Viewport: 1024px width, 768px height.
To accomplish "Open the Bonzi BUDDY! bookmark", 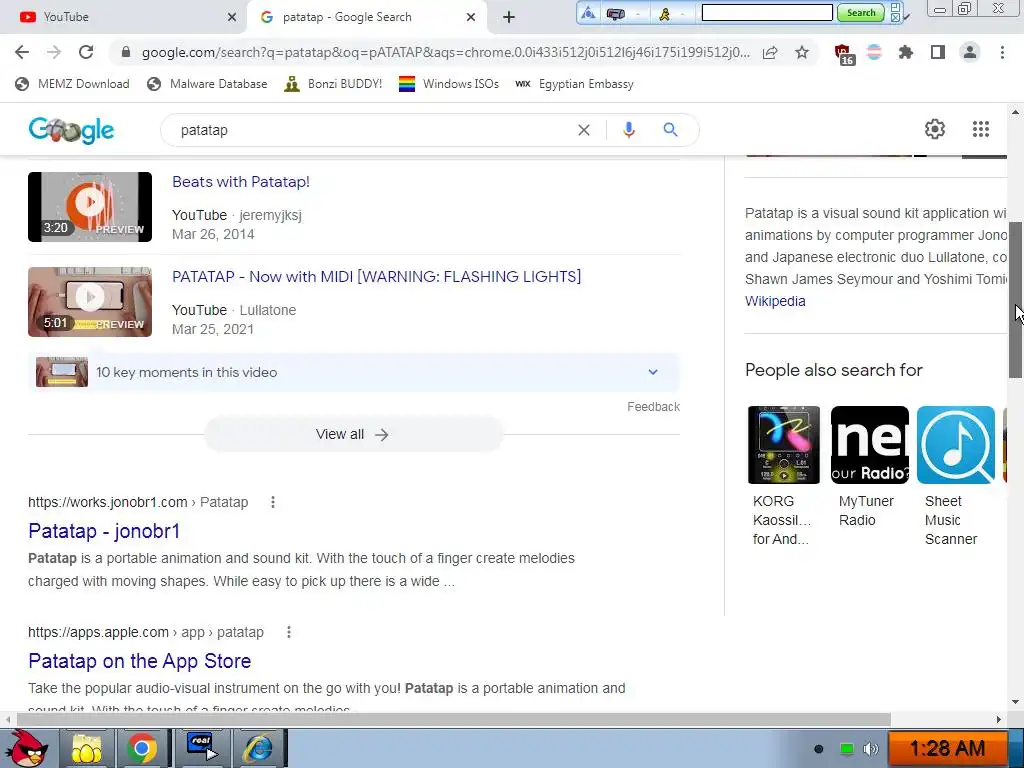I will coord(333,84).
